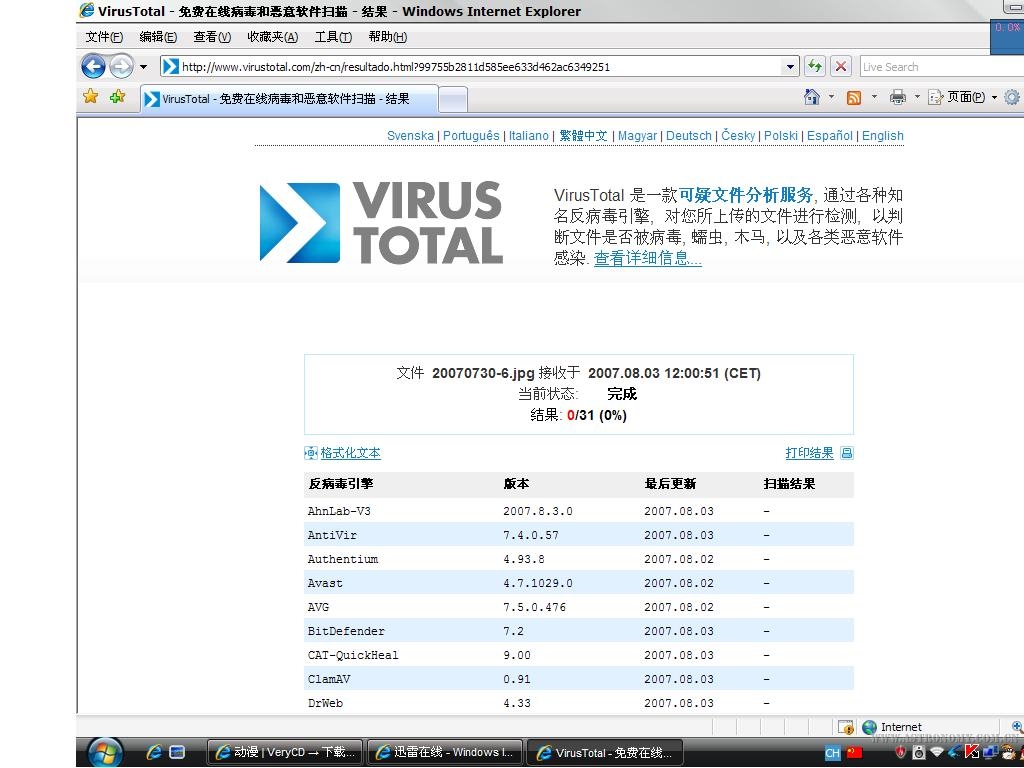
Task: Click the red shield tray icon
Action: click(901, 753)
